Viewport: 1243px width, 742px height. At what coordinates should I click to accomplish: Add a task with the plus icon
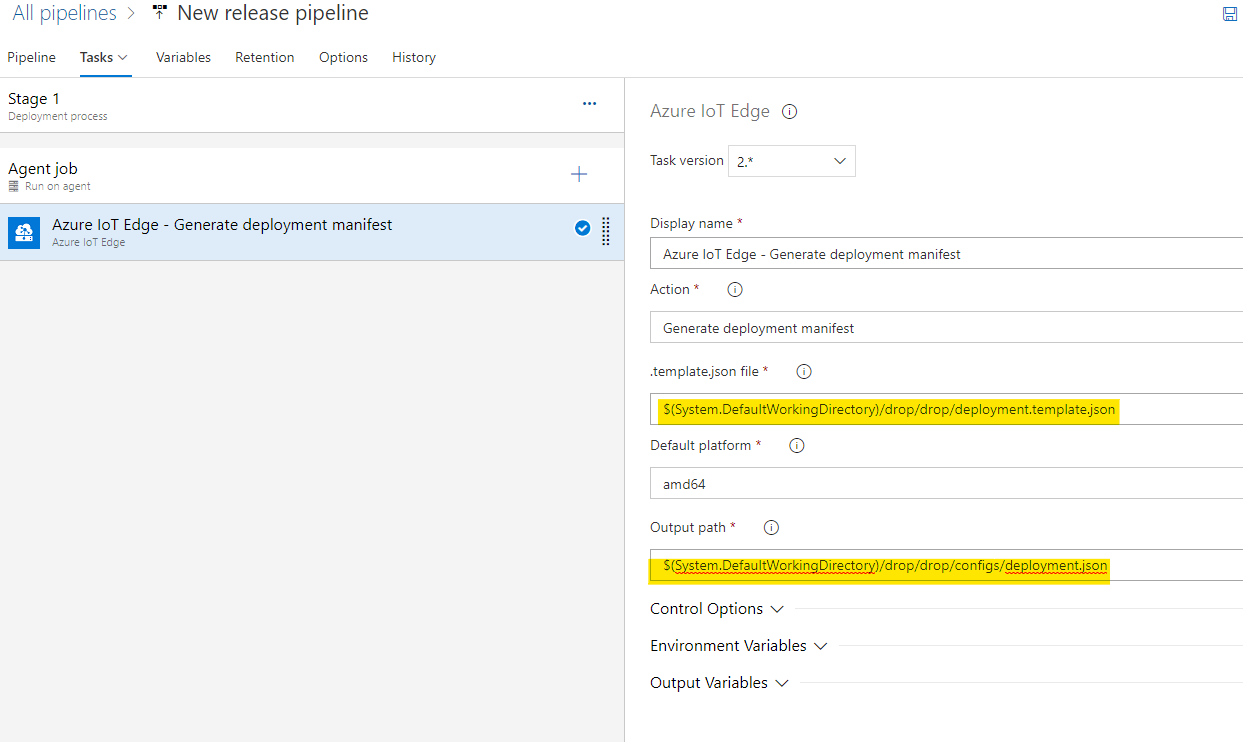coord(578,175)
